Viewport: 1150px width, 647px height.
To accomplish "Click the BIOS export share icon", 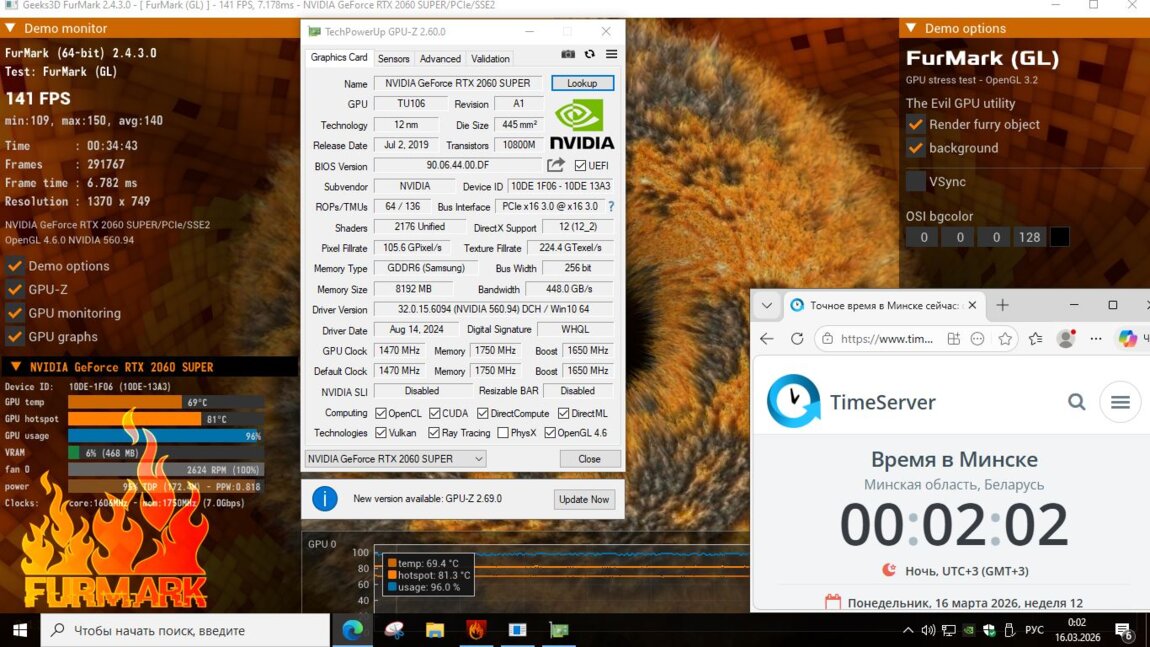I will pyautogui.click(x=556, y=166).
